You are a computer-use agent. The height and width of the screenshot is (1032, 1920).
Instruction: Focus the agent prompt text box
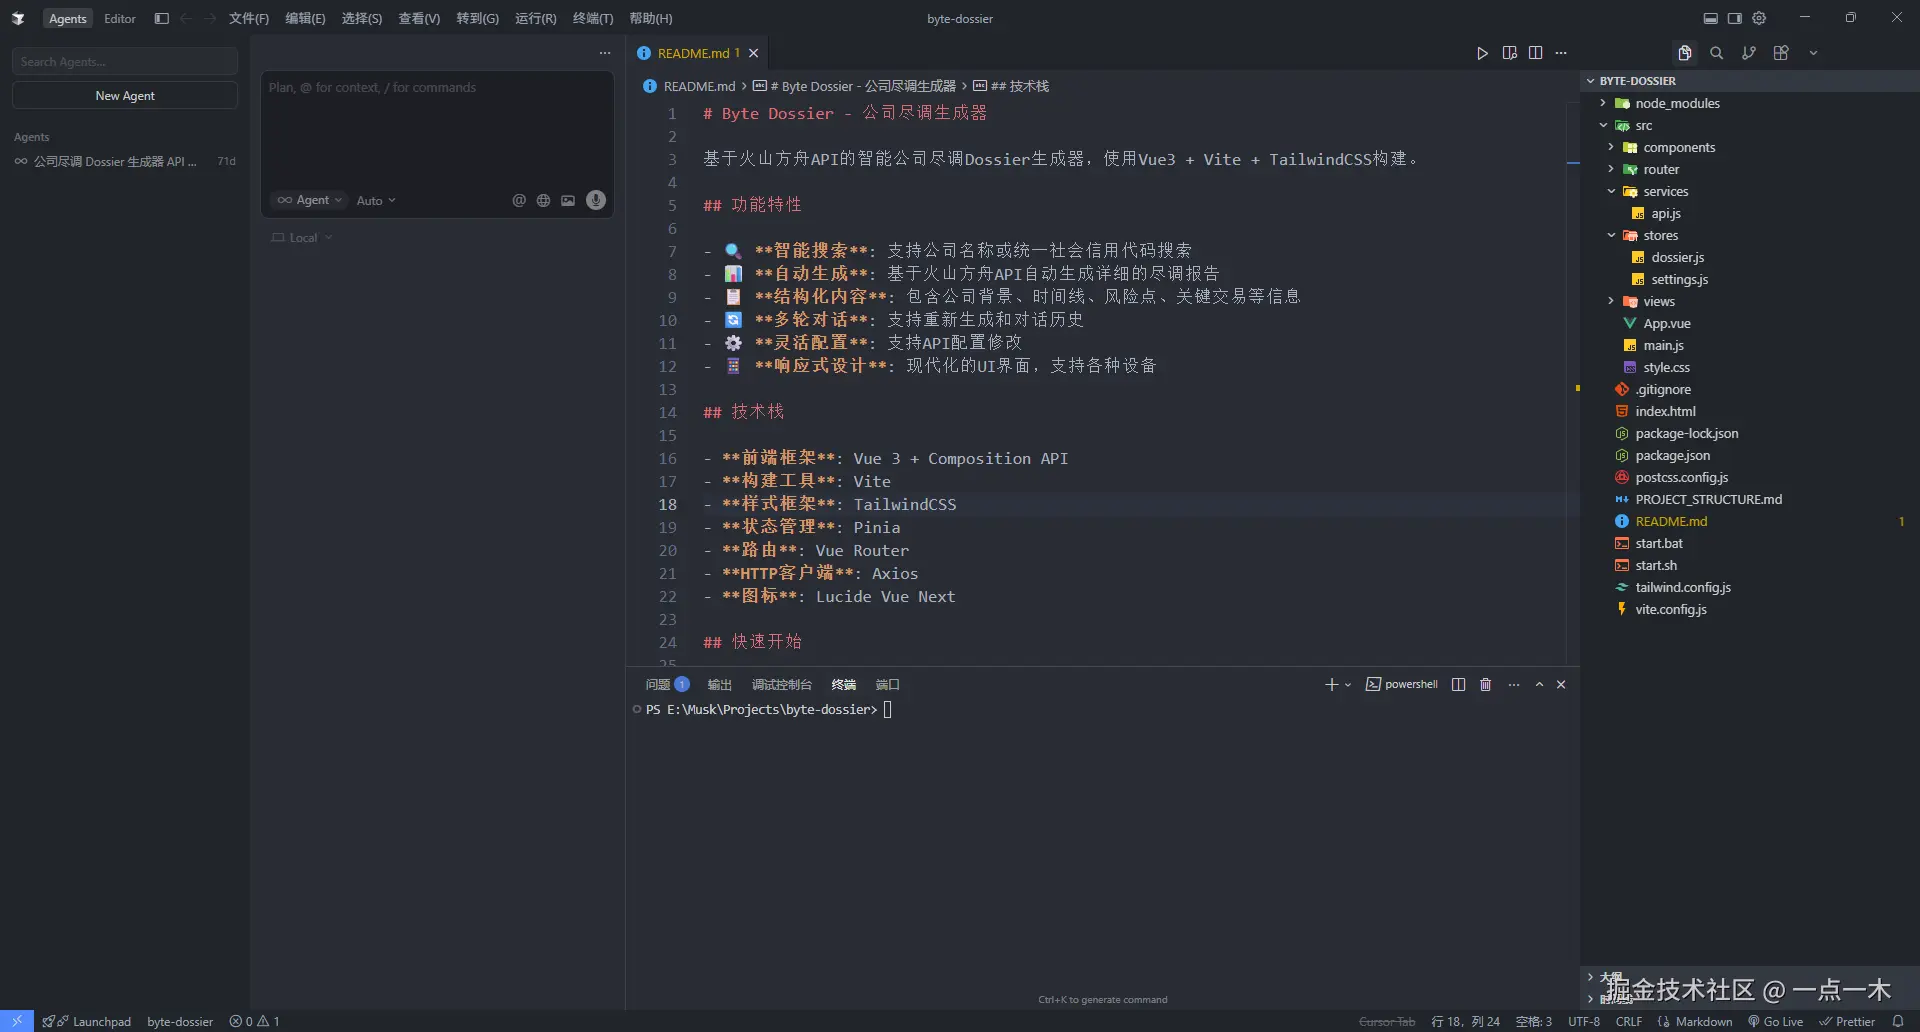(437, 130)
